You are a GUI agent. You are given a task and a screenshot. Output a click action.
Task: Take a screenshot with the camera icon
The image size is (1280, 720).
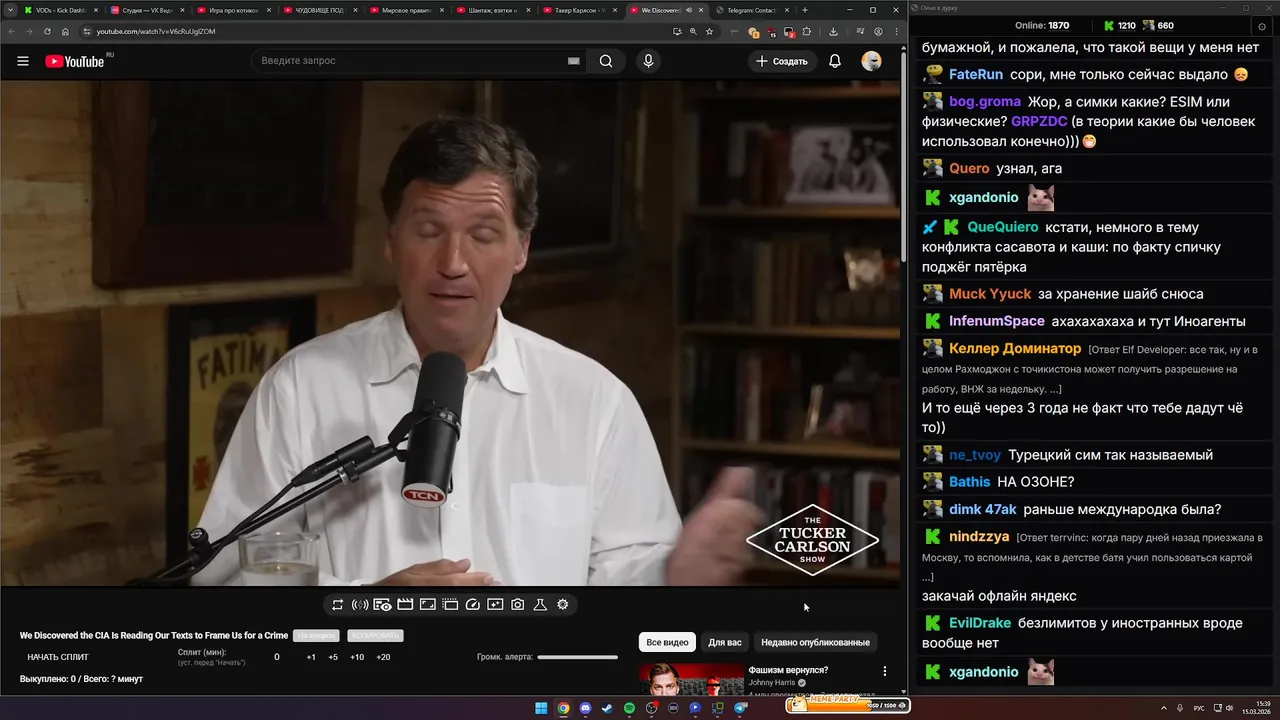tap(518, 605)
